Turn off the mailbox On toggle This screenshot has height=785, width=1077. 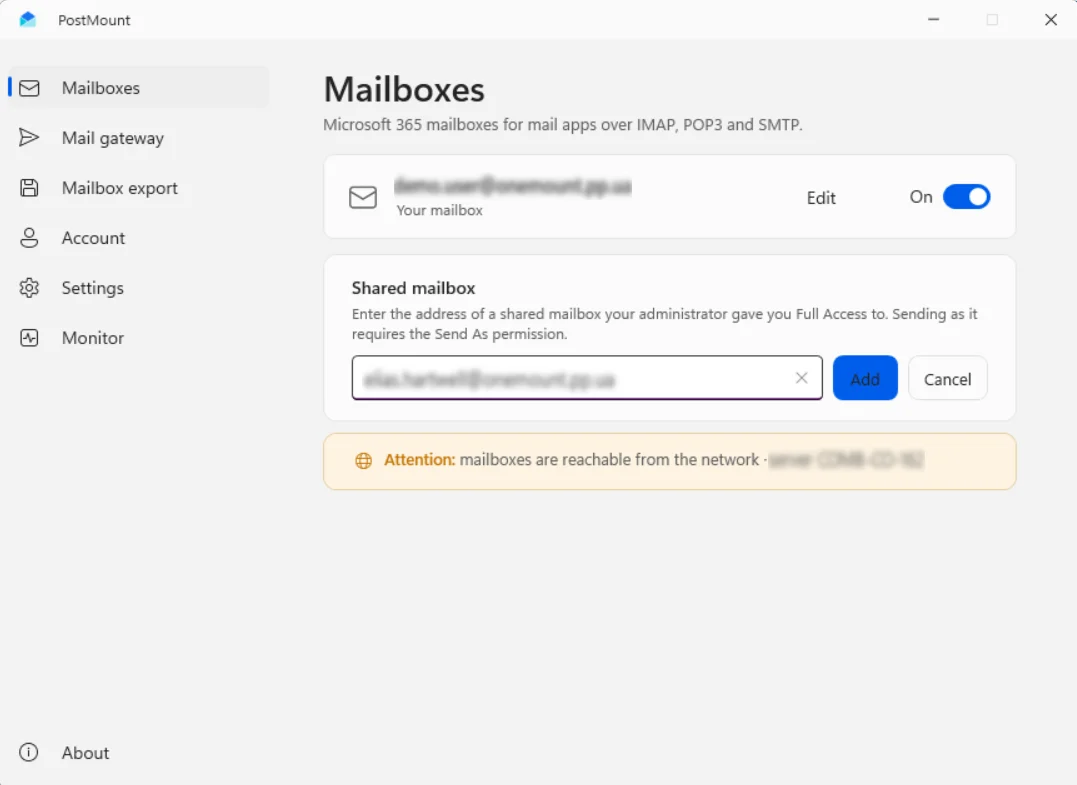click(x=966, y=197)
